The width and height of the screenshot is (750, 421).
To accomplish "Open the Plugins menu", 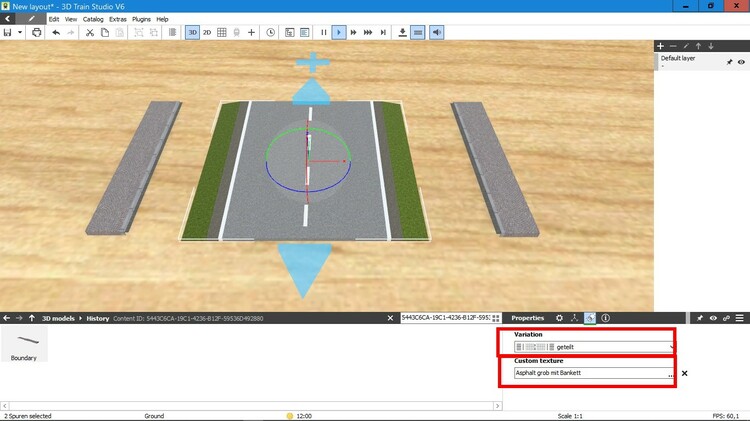I will click(x=141, y=19).
